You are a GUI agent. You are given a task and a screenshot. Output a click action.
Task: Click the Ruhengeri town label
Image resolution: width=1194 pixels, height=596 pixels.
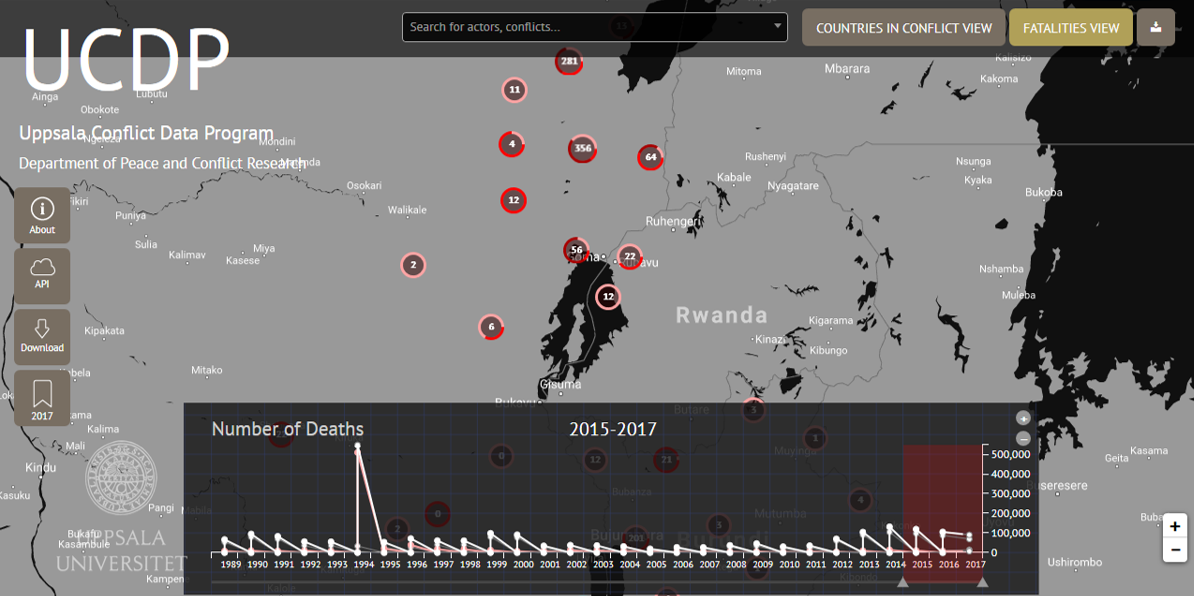pyautogui.click(x=674, y=221)
